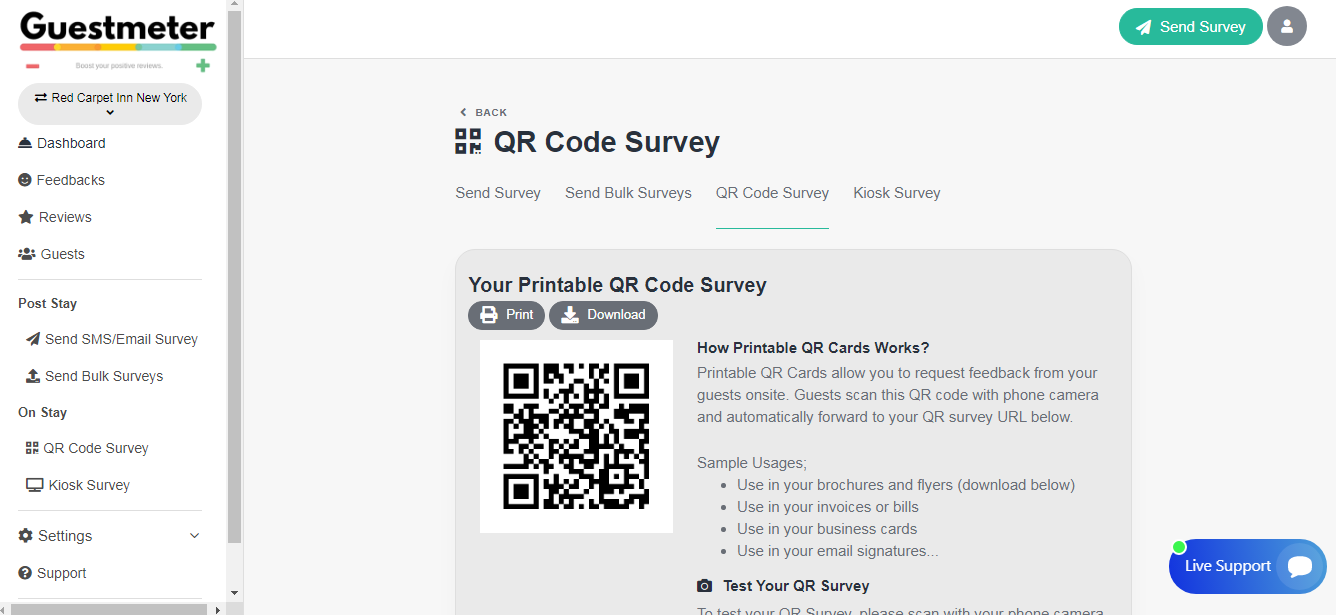The image size is (1336, 615).
Task: Click the QR code image thumbnail
Action: point(576,436)
